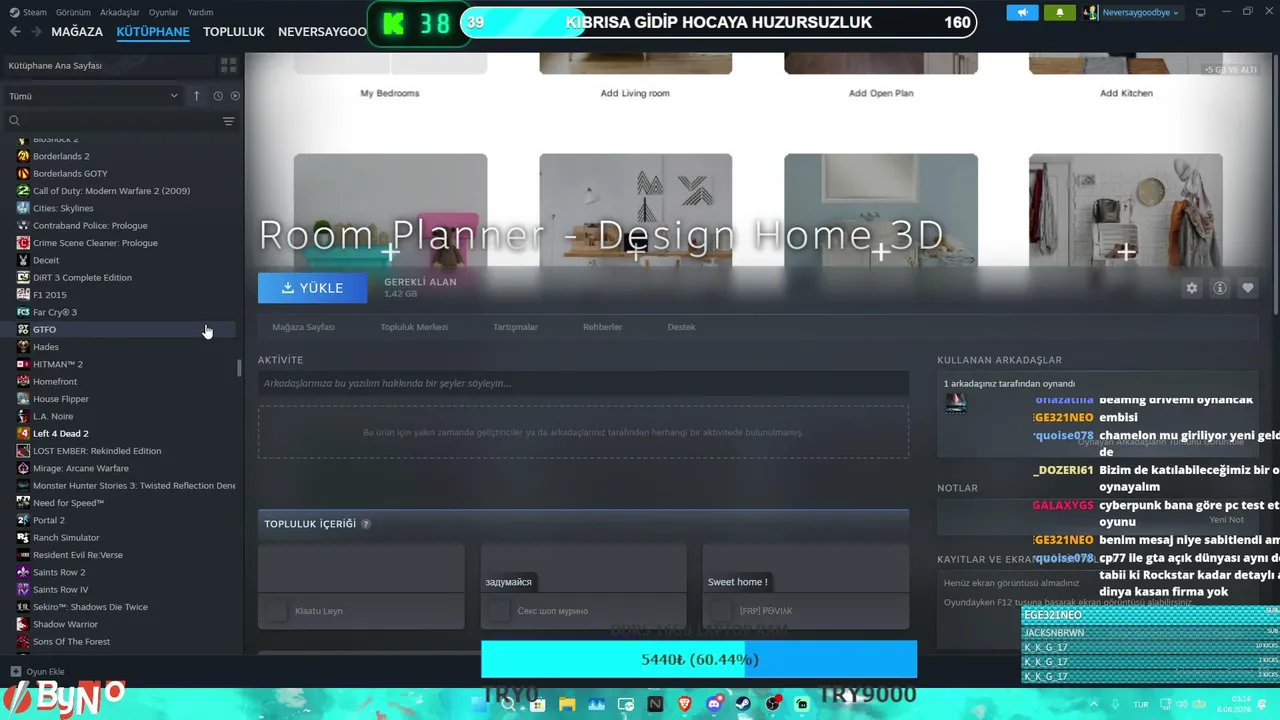The height and width of the screenshot is (720, 1280).
Task: Click the Cities: Skylines icon in library
Action: click(23, 208)
